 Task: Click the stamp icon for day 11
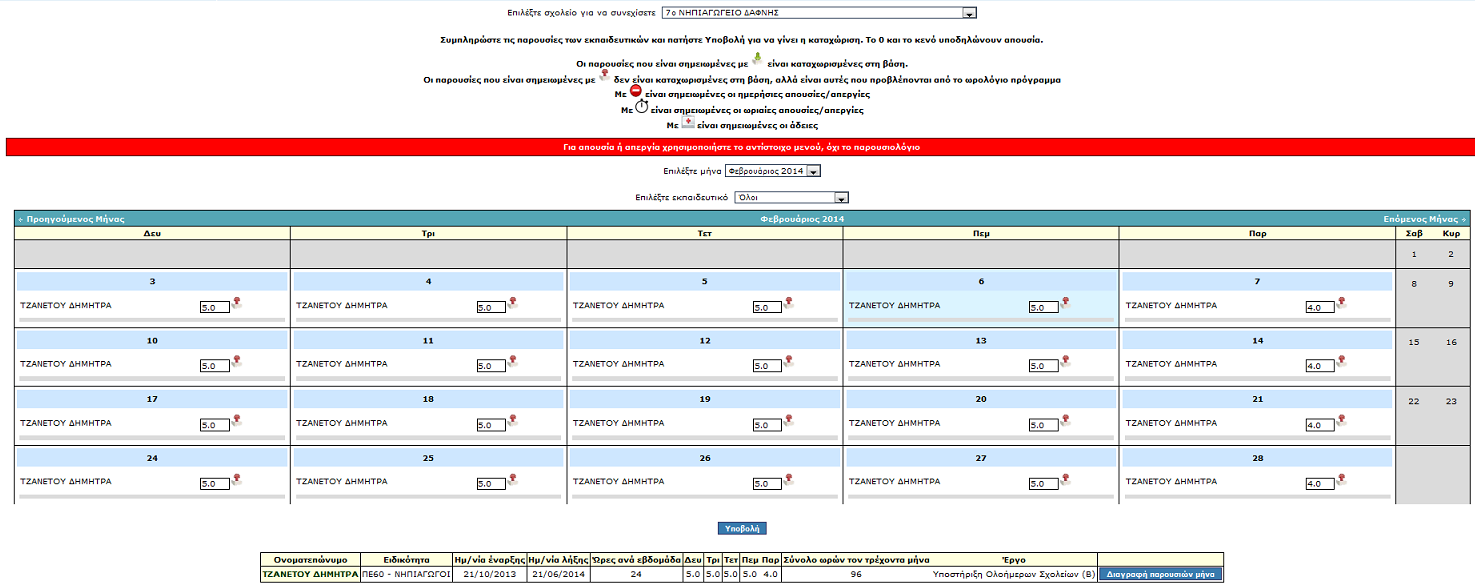tap(514, 362)
